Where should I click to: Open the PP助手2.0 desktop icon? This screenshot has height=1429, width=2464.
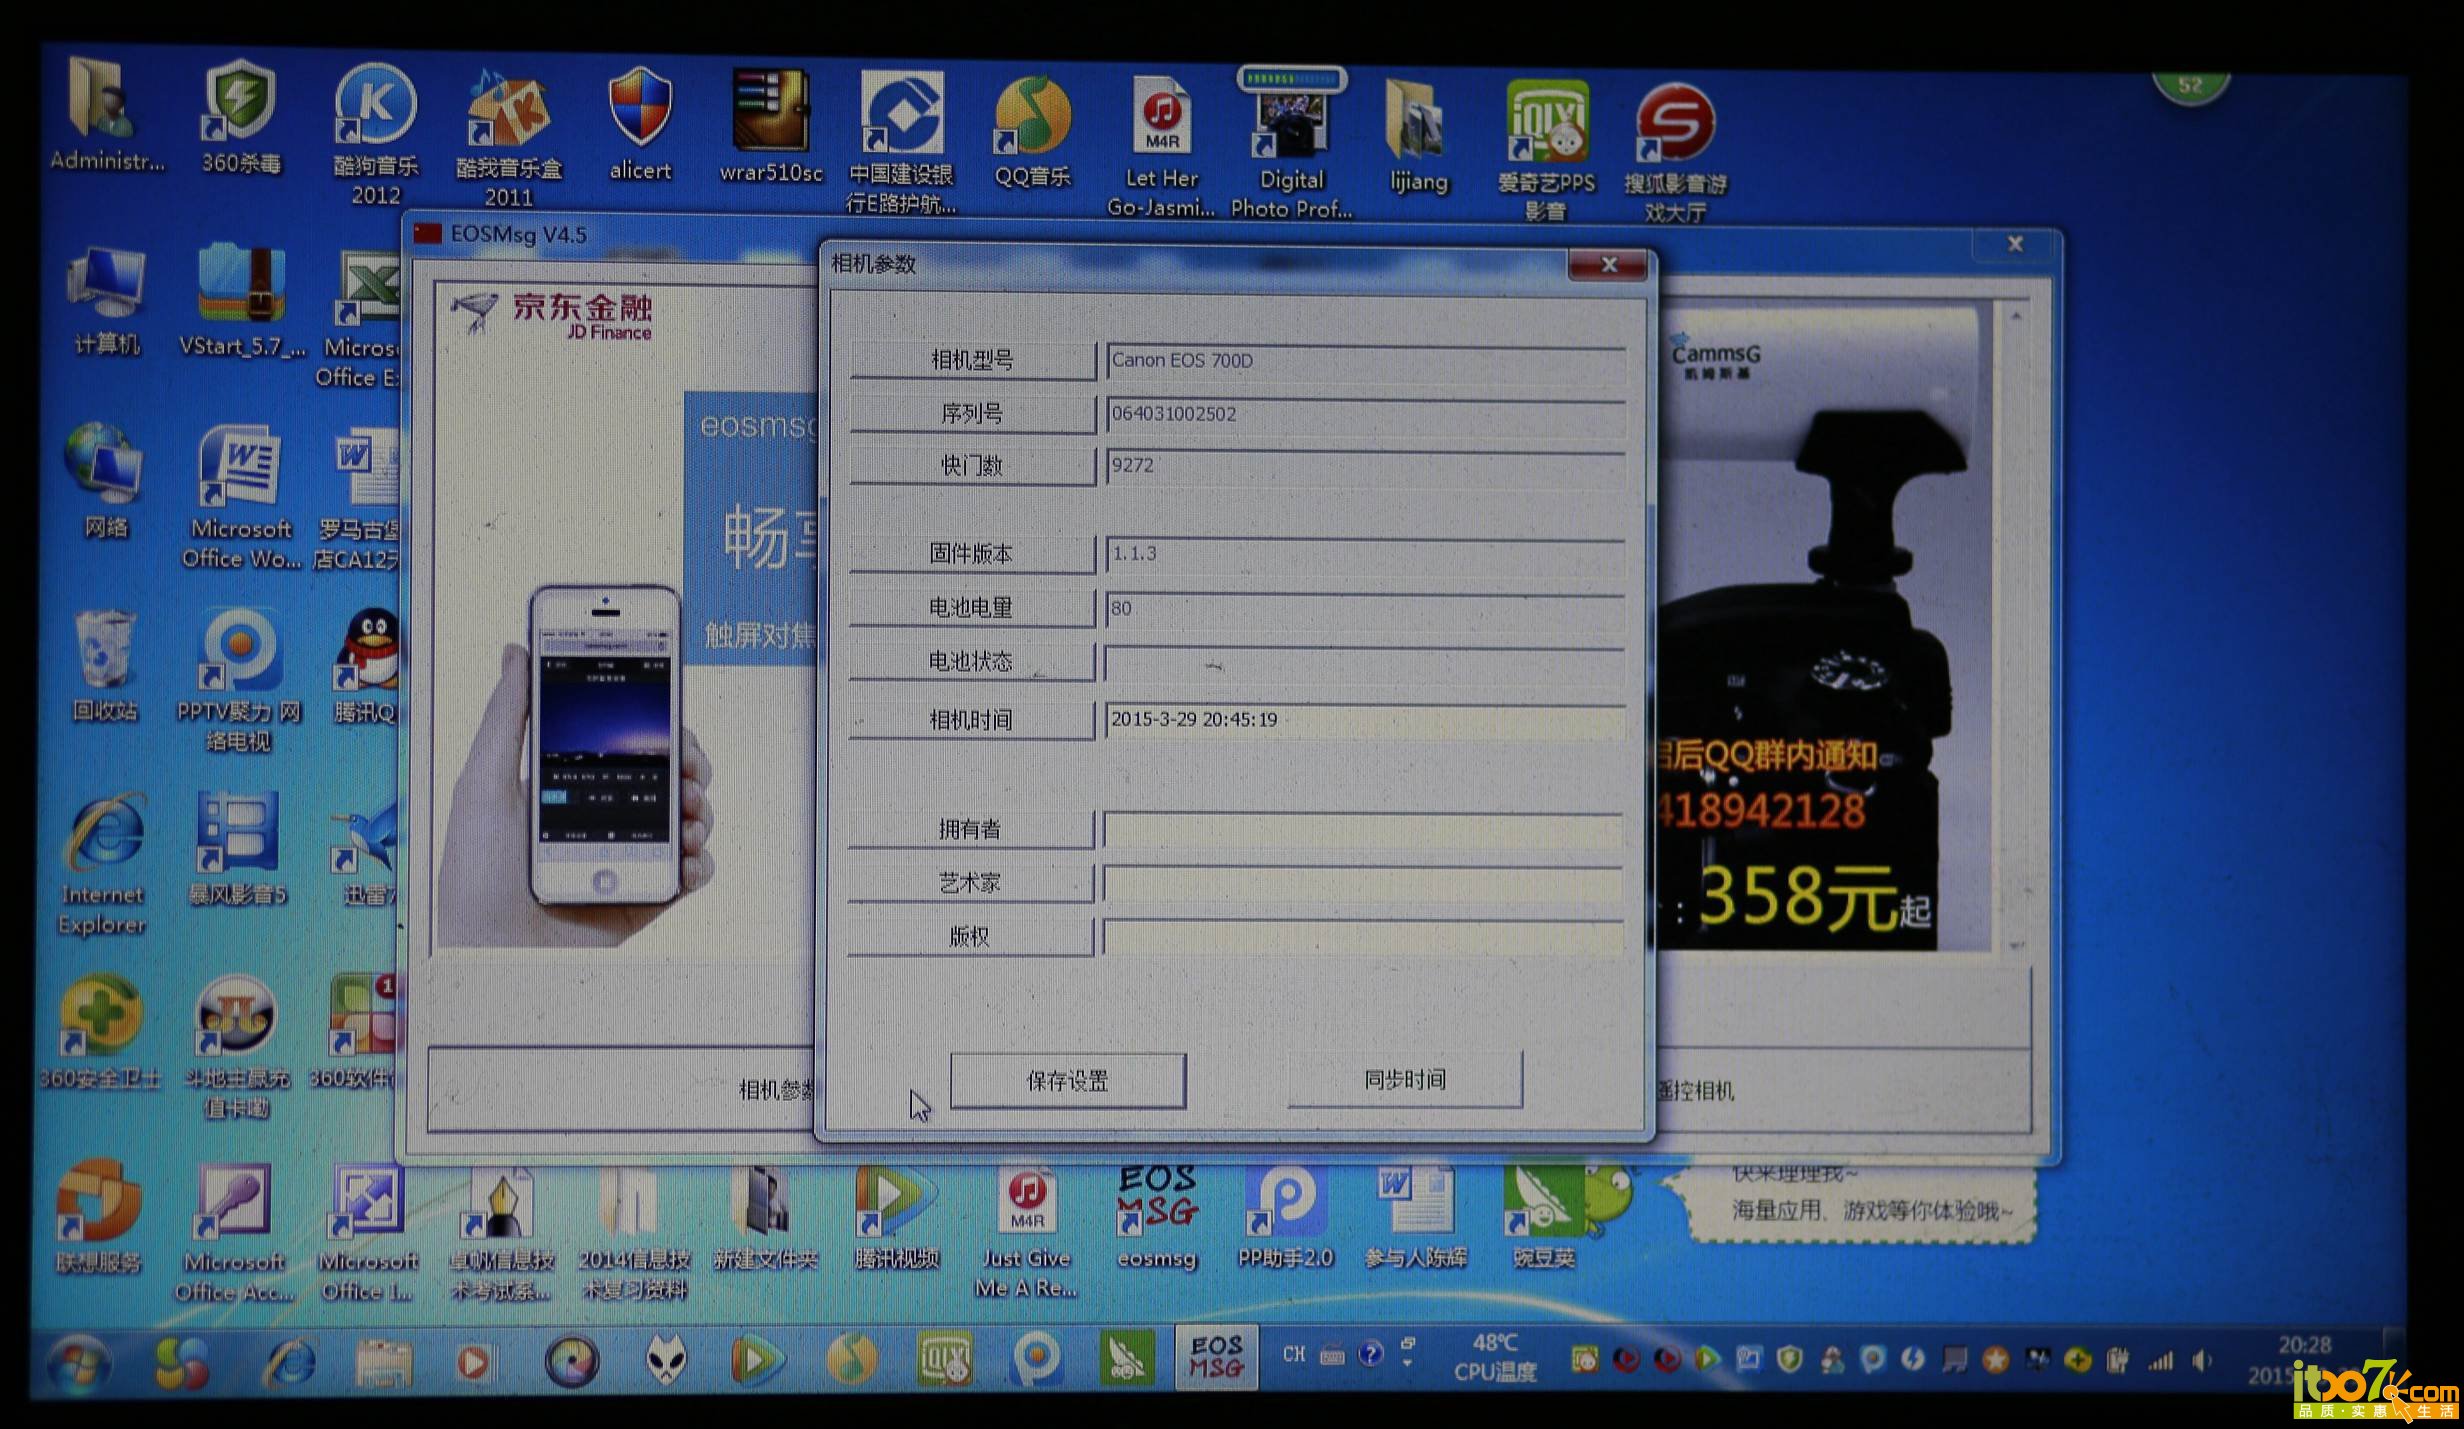(x=1286, y=1217)
